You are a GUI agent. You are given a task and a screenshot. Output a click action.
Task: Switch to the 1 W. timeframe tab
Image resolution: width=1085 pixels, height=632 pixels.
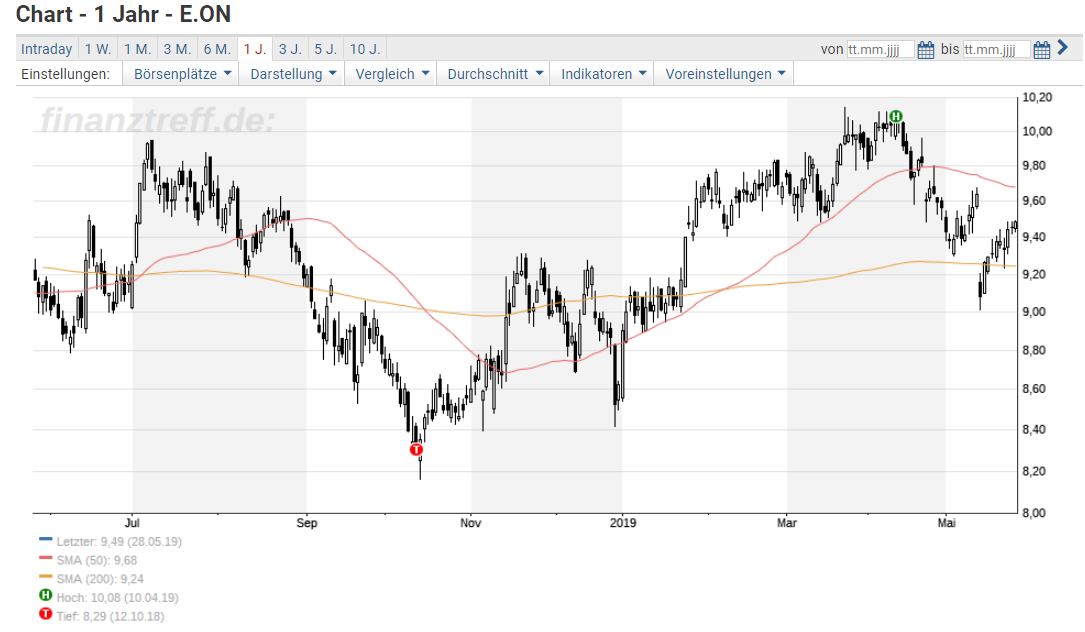tap(98, 49)
